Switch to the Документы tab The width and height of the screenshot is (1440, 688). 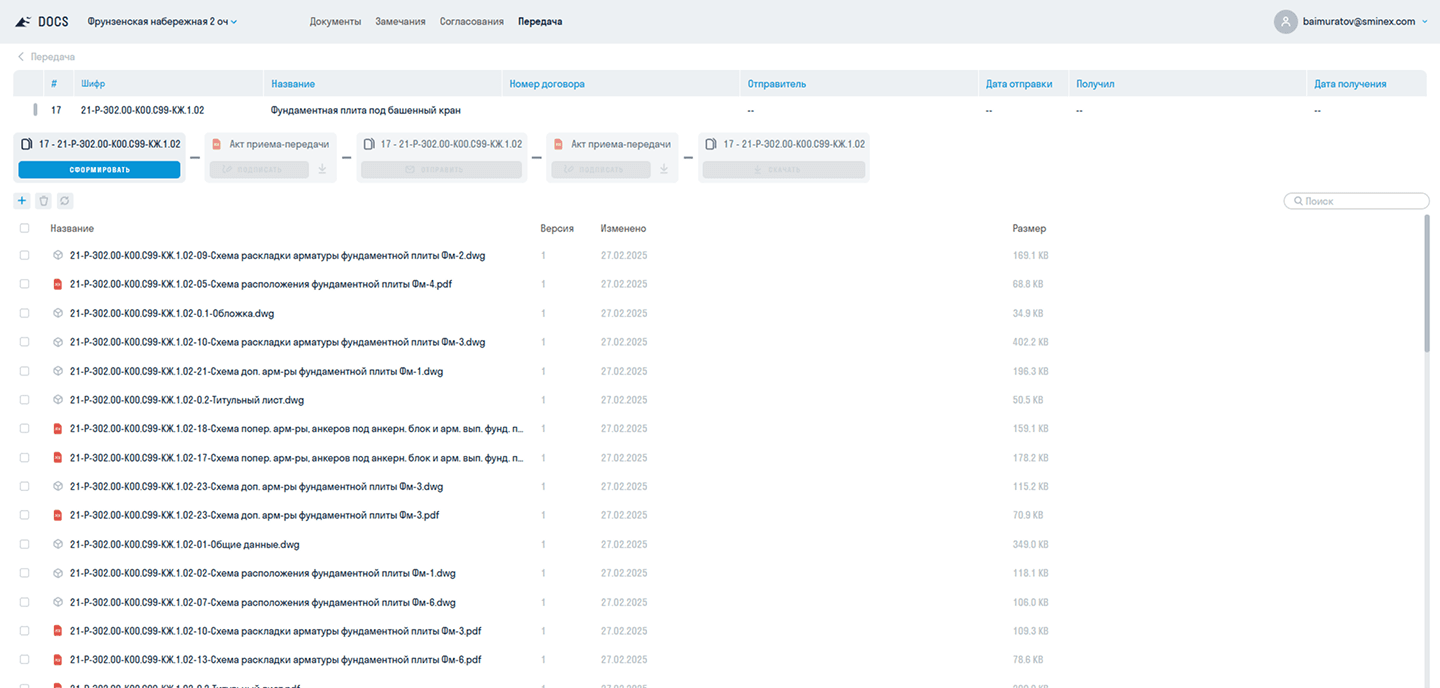coord(335,21)
